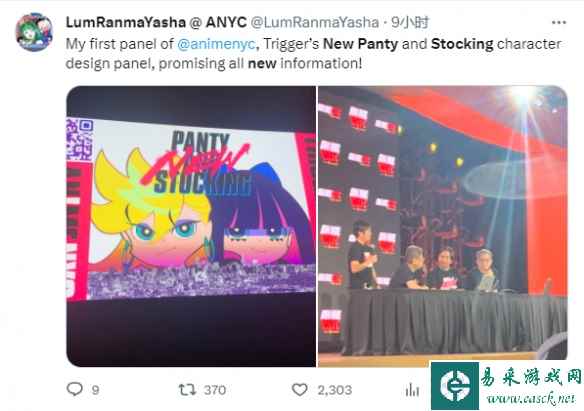Viewport: 584px width, 411px height.
Task: Click the green easck logo watermark
Action: point(455,386)
